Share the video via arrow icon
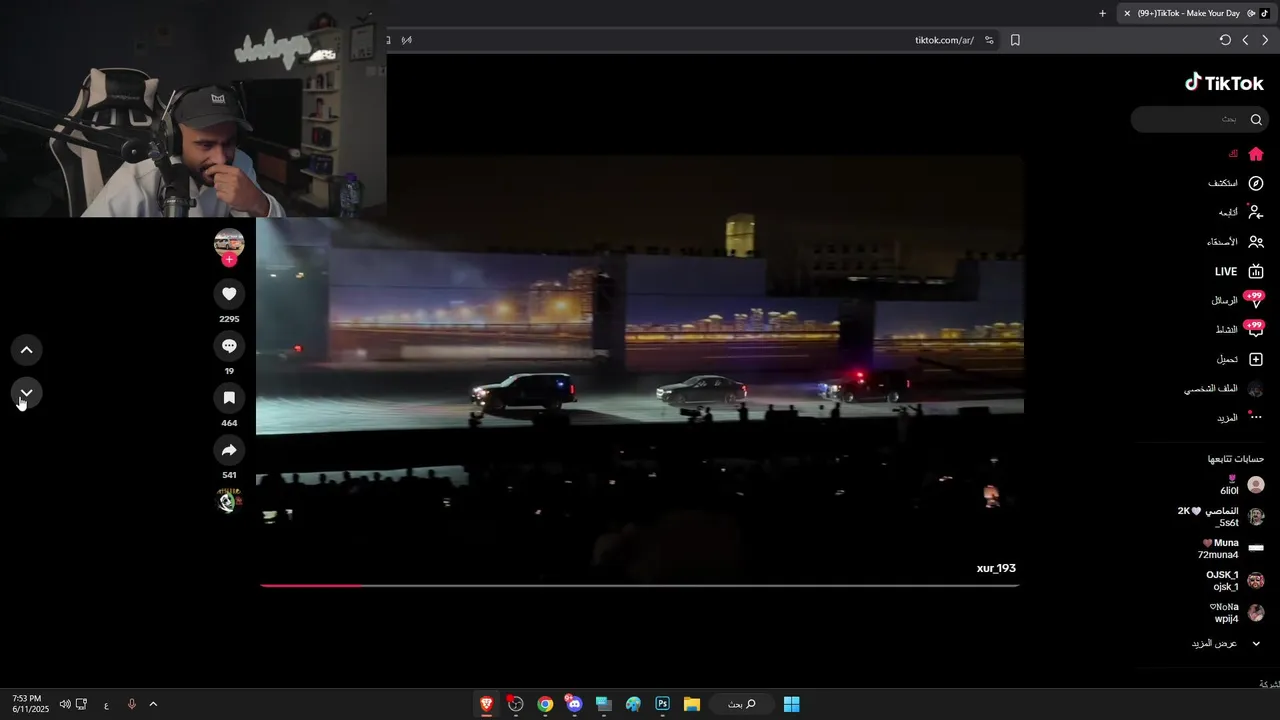The image size is (1280, 720). coord(229,450)
